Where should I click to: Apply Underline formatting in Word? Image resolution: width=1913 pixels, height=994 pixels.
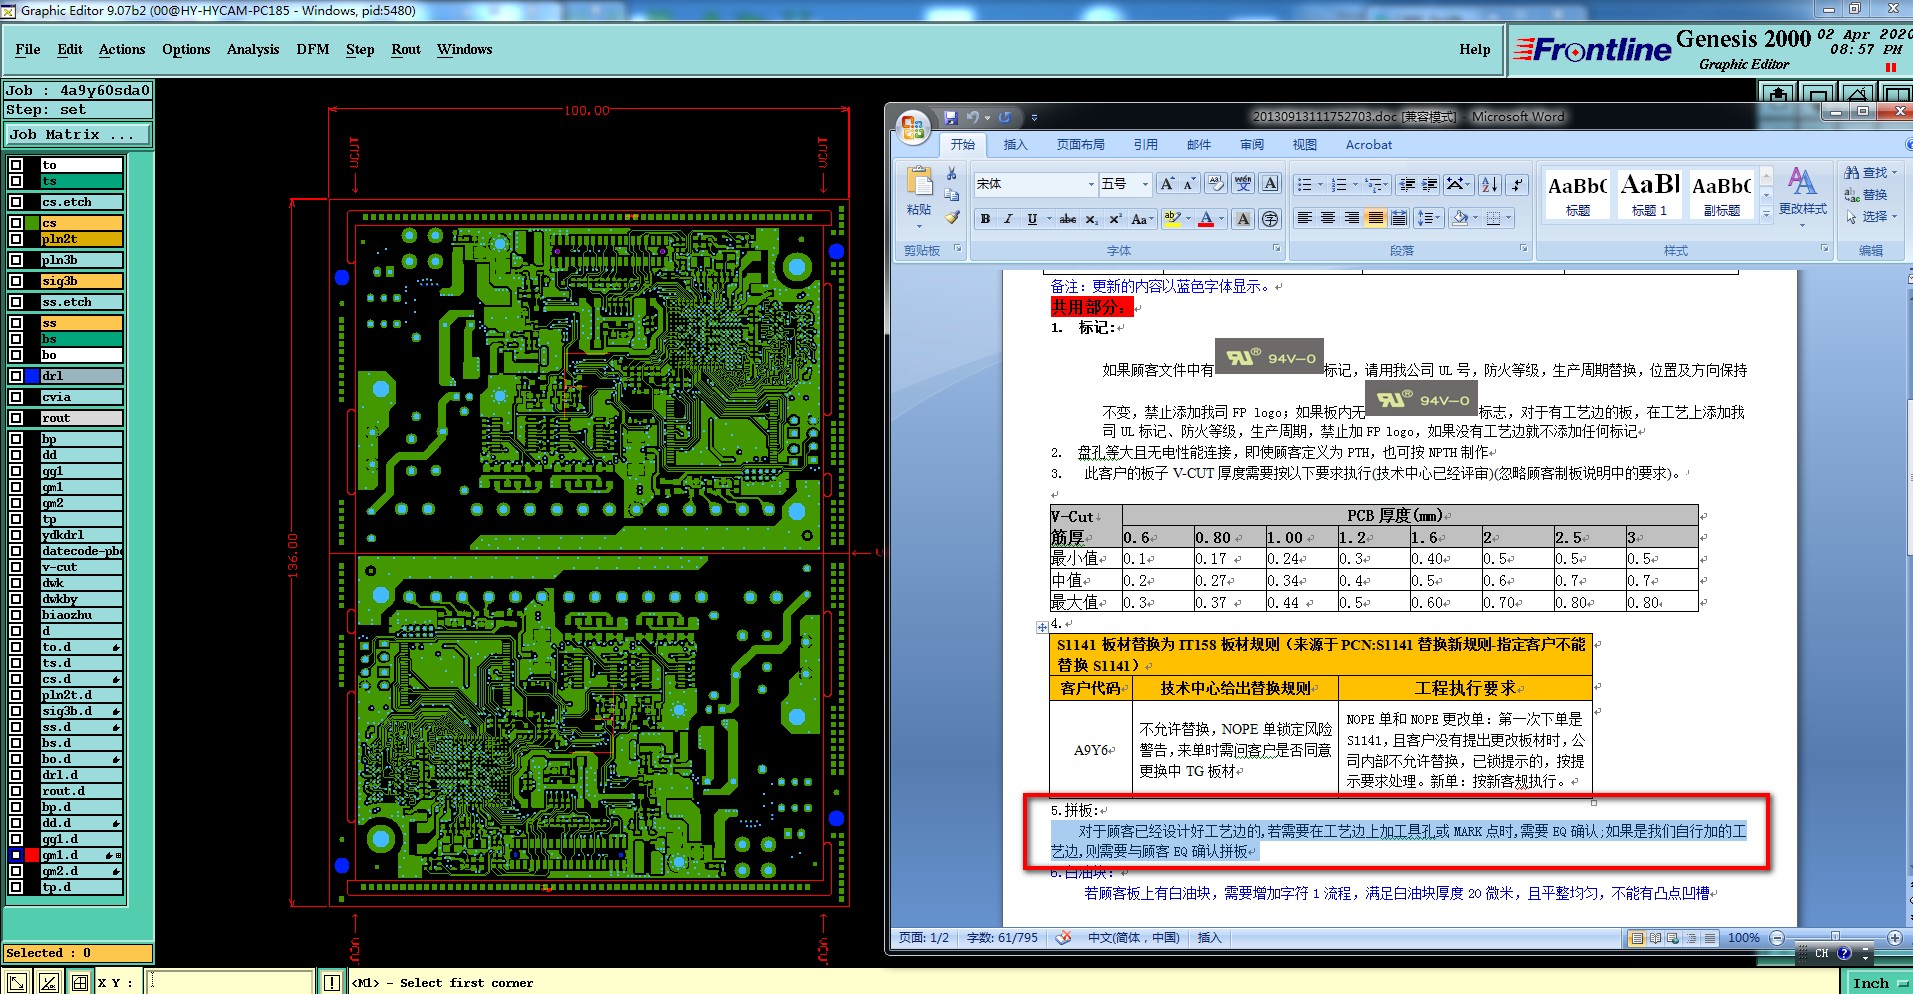[1032, 219]
